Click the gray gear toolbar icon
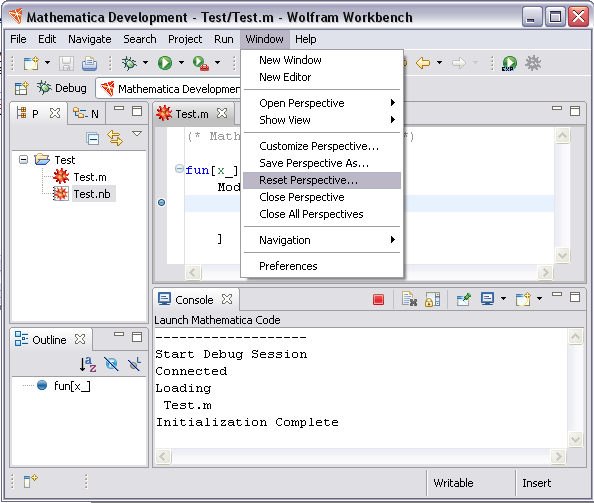 (x=533, y=63)
